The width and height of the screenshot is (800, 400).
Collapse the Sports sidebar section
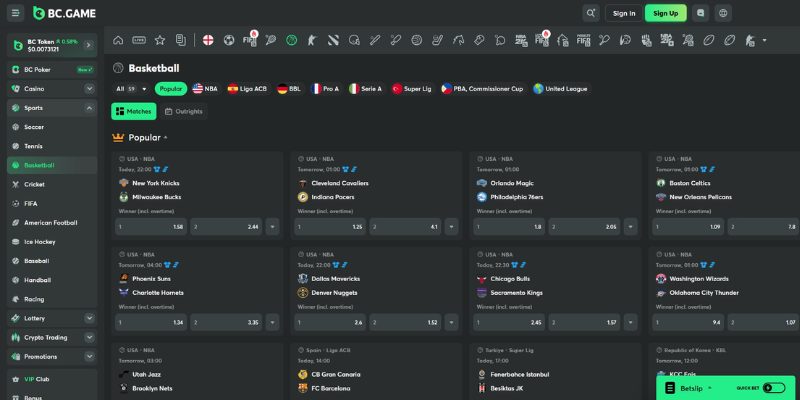pyautogui.click(x=89, y=108)
